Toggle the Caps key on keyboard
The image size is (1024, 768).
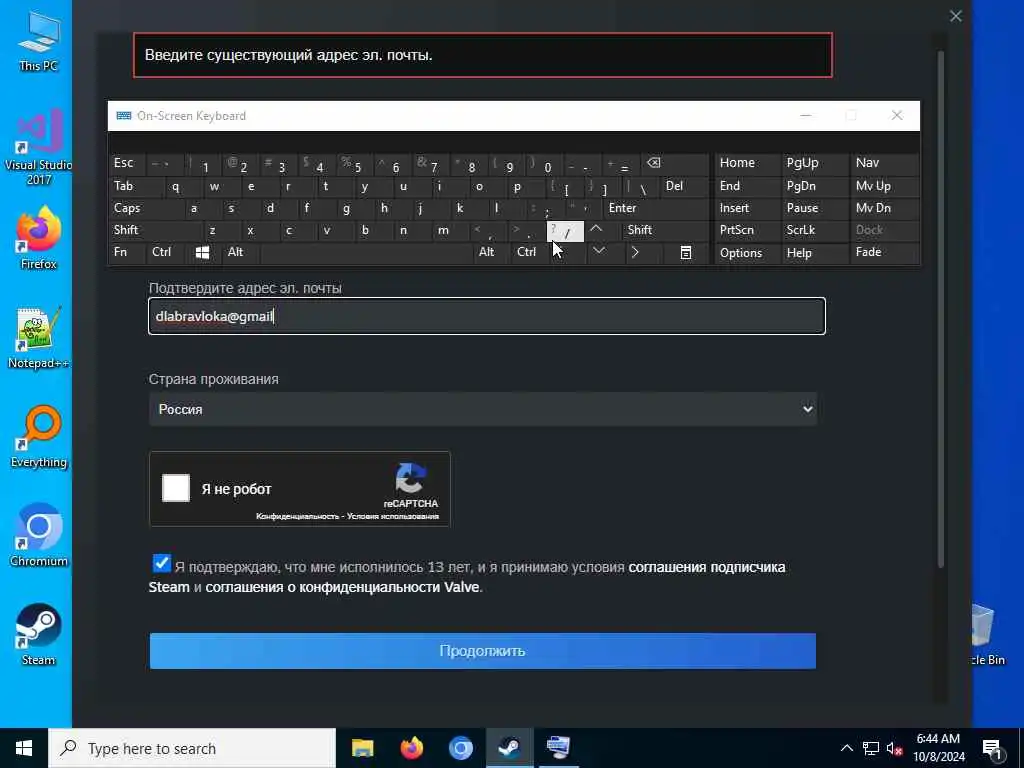point(142,208)
